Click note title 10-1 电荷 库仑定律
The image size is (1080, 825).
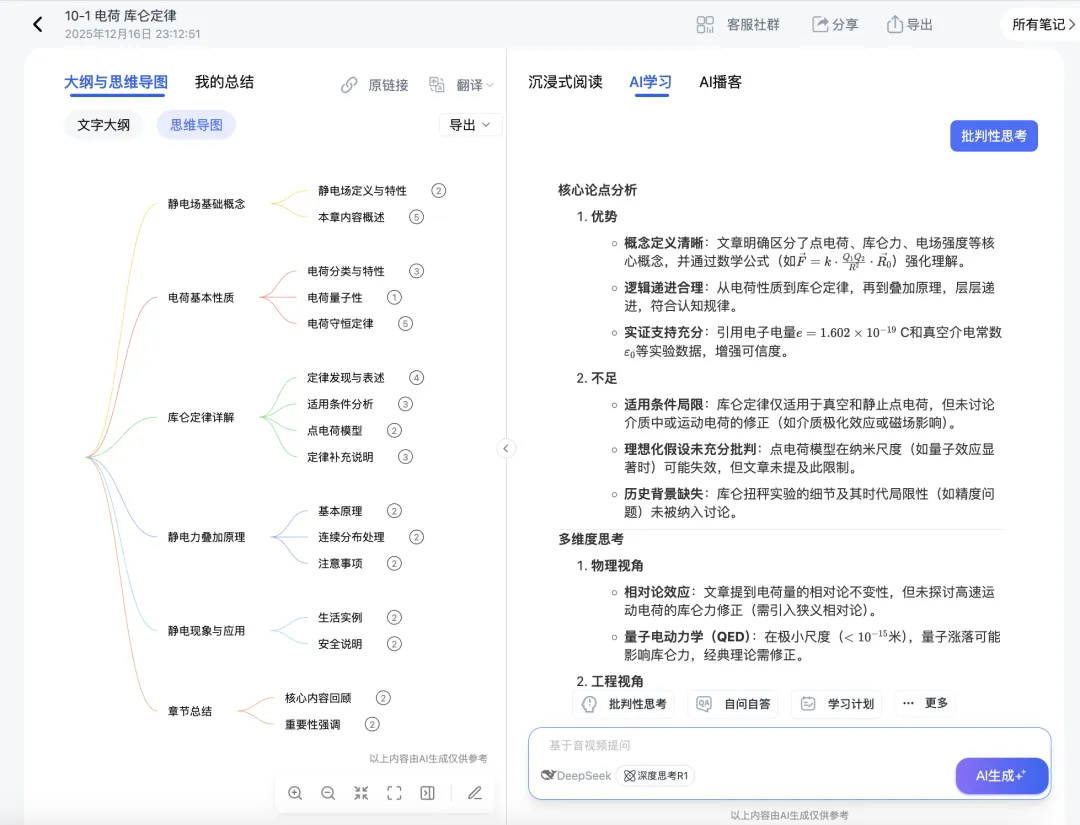click(121, 16)
